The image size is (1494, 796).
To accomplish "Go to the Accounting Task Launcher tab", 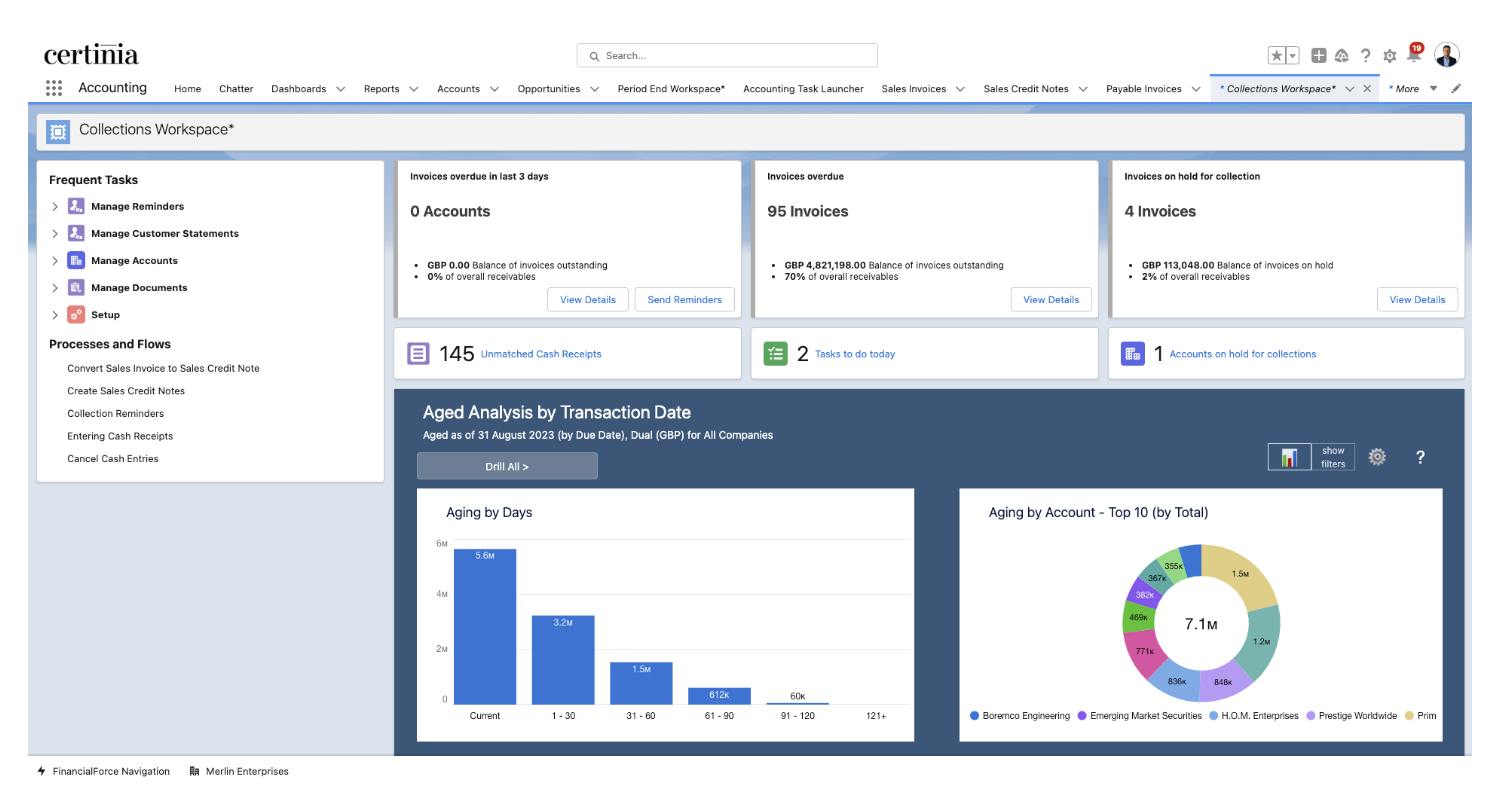I will click(x=803, y=88).
